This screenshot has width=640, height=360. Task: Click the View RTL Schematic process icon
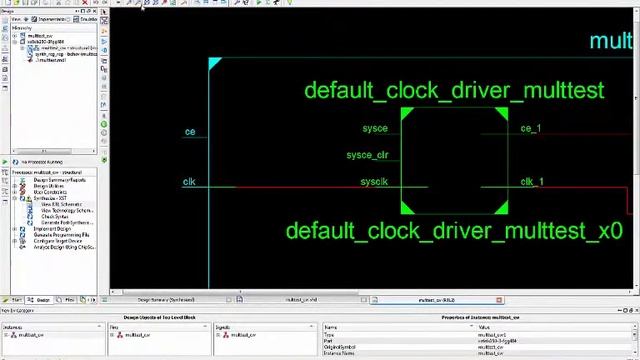point(30,204)
